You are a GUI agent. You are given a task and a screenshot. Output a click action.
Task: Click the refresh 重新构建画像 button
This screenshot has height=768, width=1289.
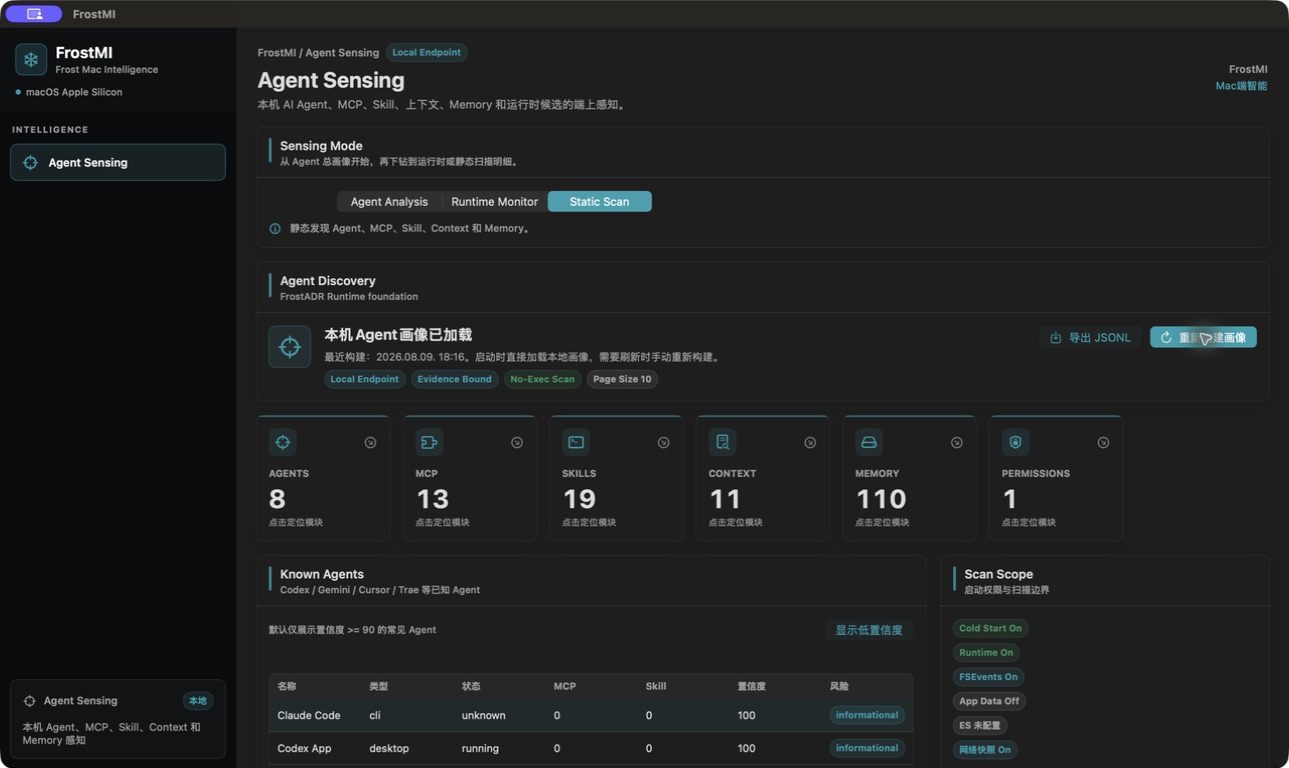[x=1203, y=337]
